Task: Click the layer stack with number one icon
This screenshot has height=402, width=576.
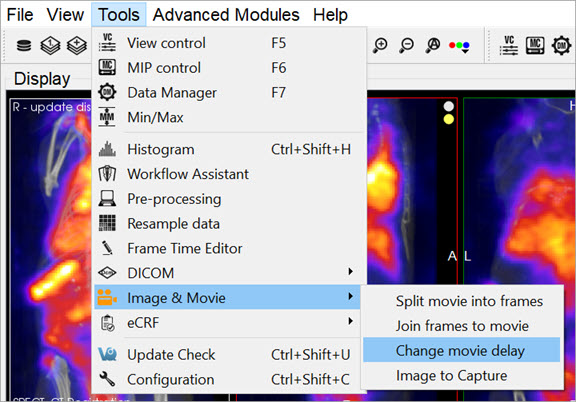Action: [x=50, y=46]
